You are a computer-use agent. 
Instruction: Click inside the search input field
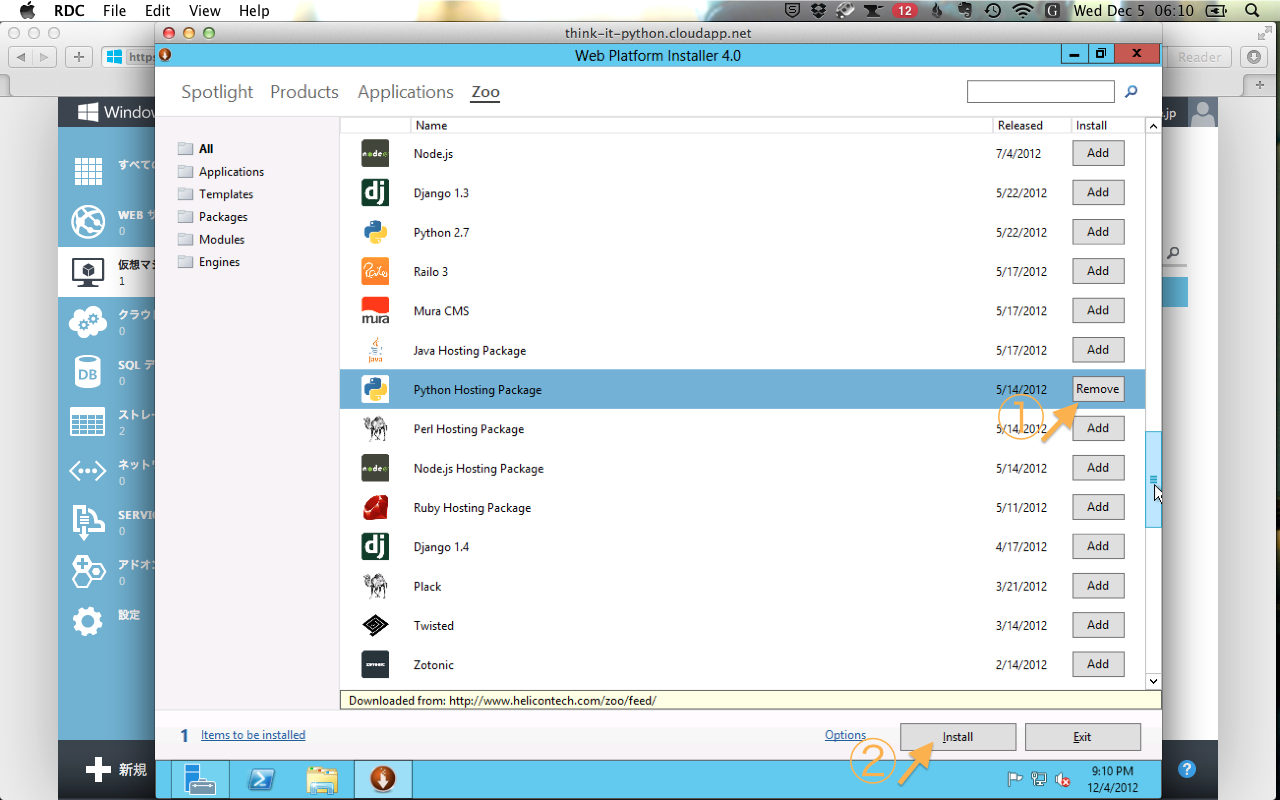tap(1040, 91)
